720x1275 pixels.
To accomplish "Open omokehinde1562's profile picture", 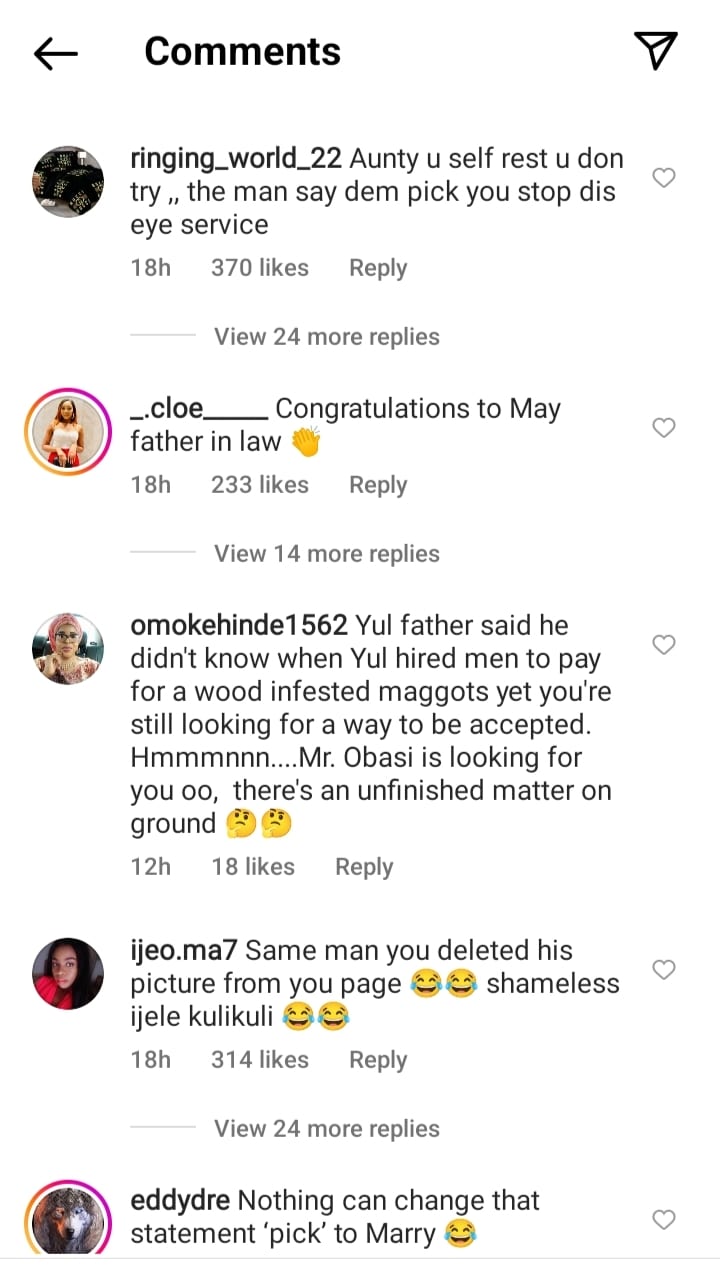I will coord(69,648).
